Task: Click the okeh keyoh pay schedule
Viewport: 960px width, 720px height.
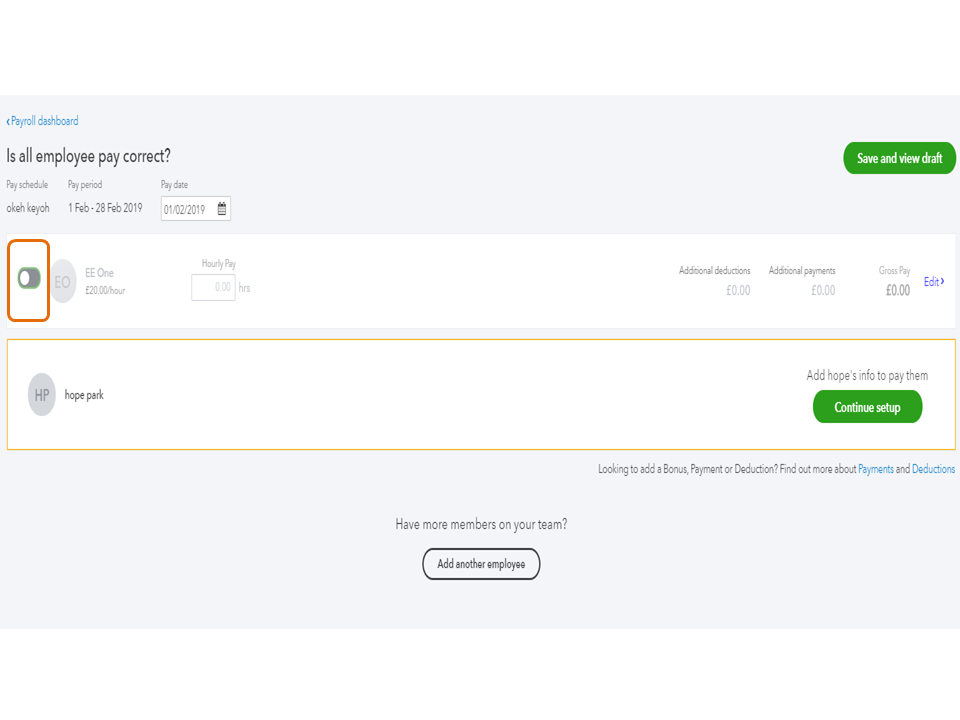Action: pos(28,208)
